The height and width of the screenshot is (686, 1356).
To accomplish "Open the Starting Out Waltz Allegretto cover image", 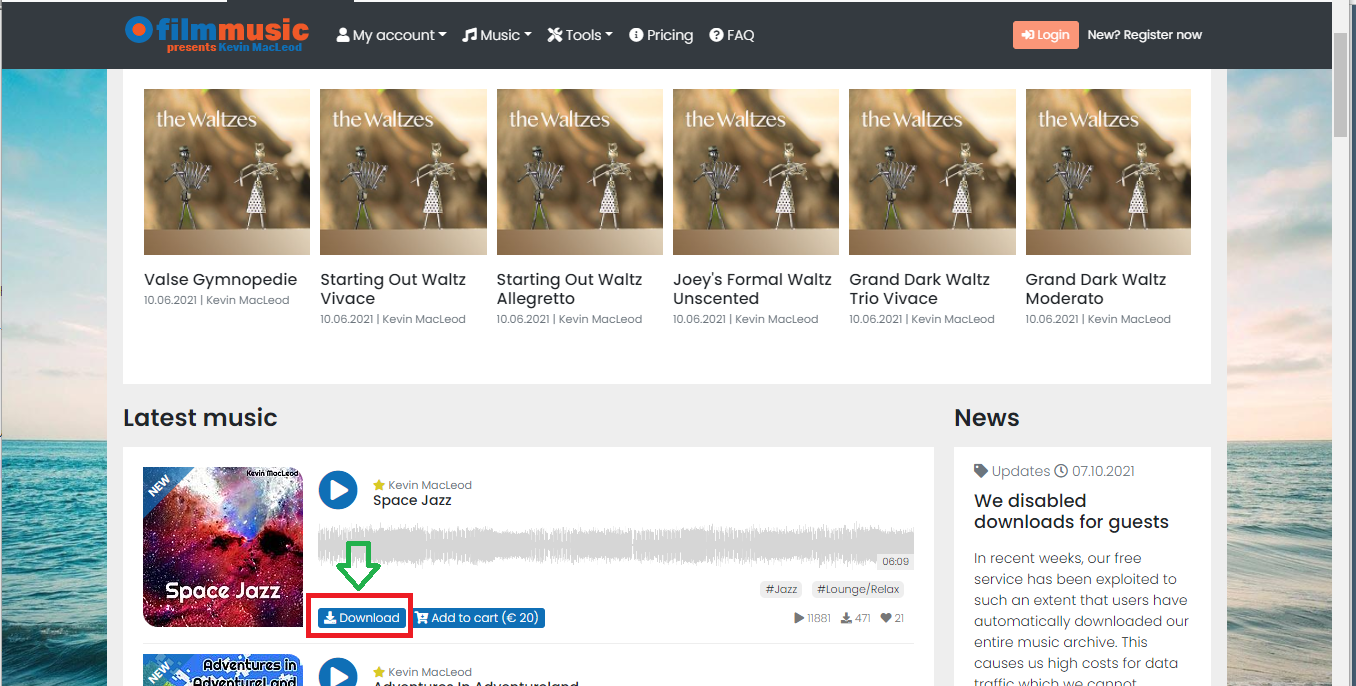I will 580,172.
